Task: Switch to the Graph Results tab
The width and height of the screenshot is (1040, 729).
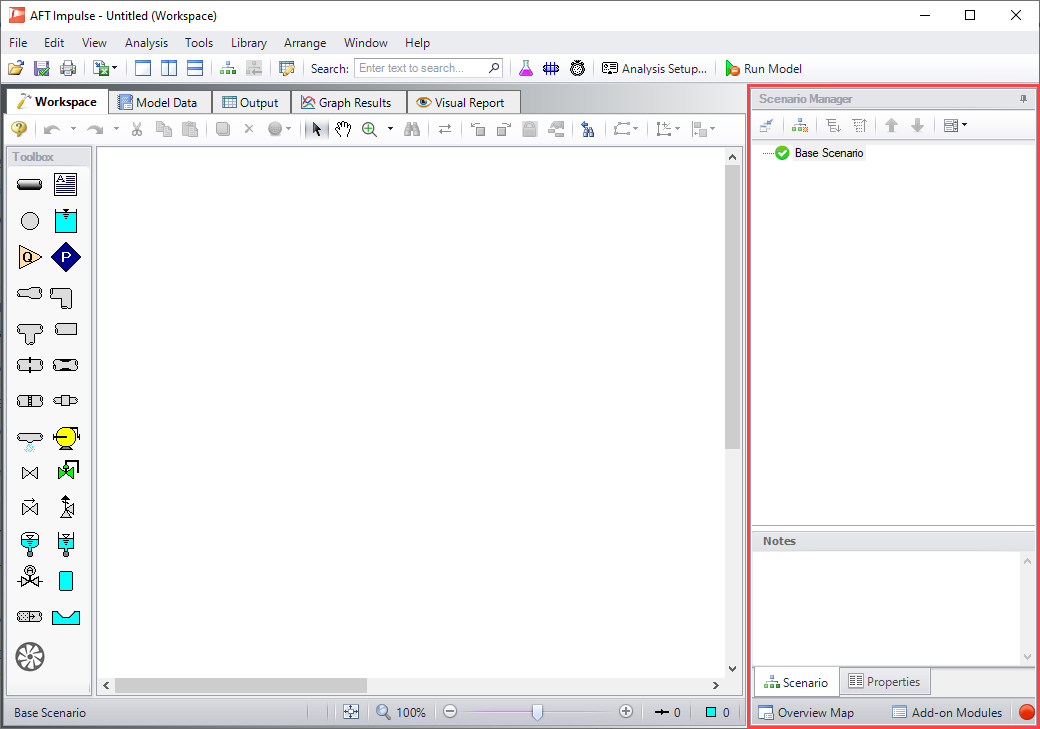Action: (347, 103)
